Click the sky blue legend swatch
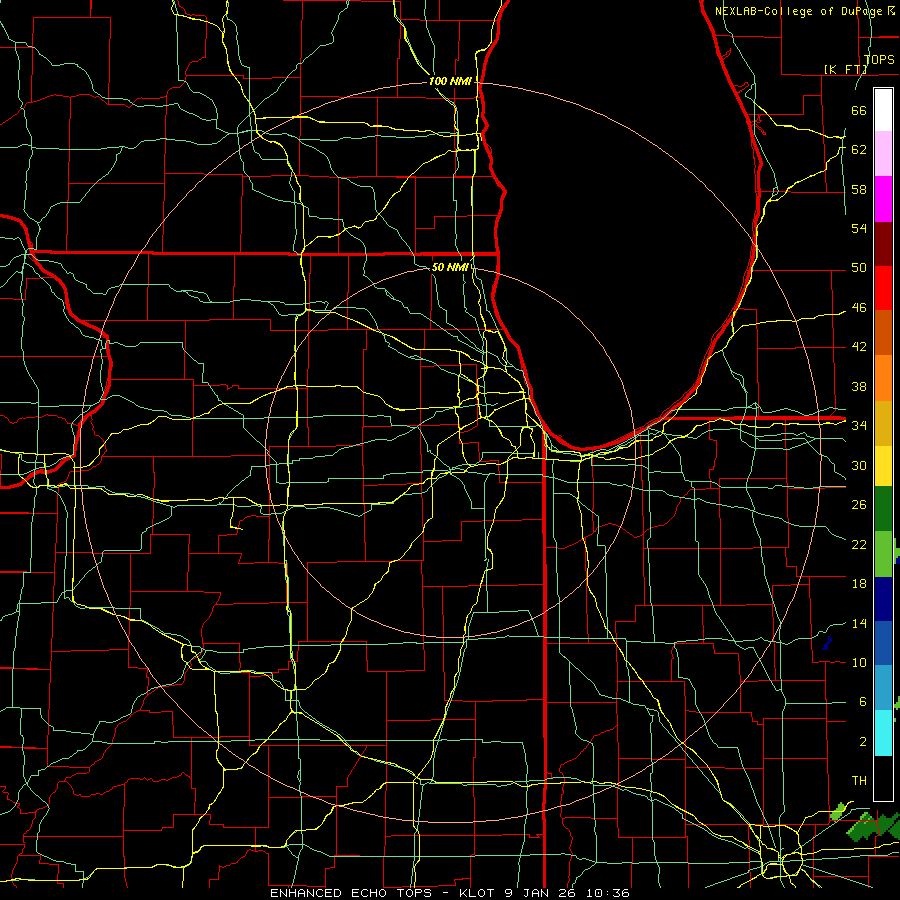Image resolution: width=900 pixels, height=900 pixels. [883, 688]
